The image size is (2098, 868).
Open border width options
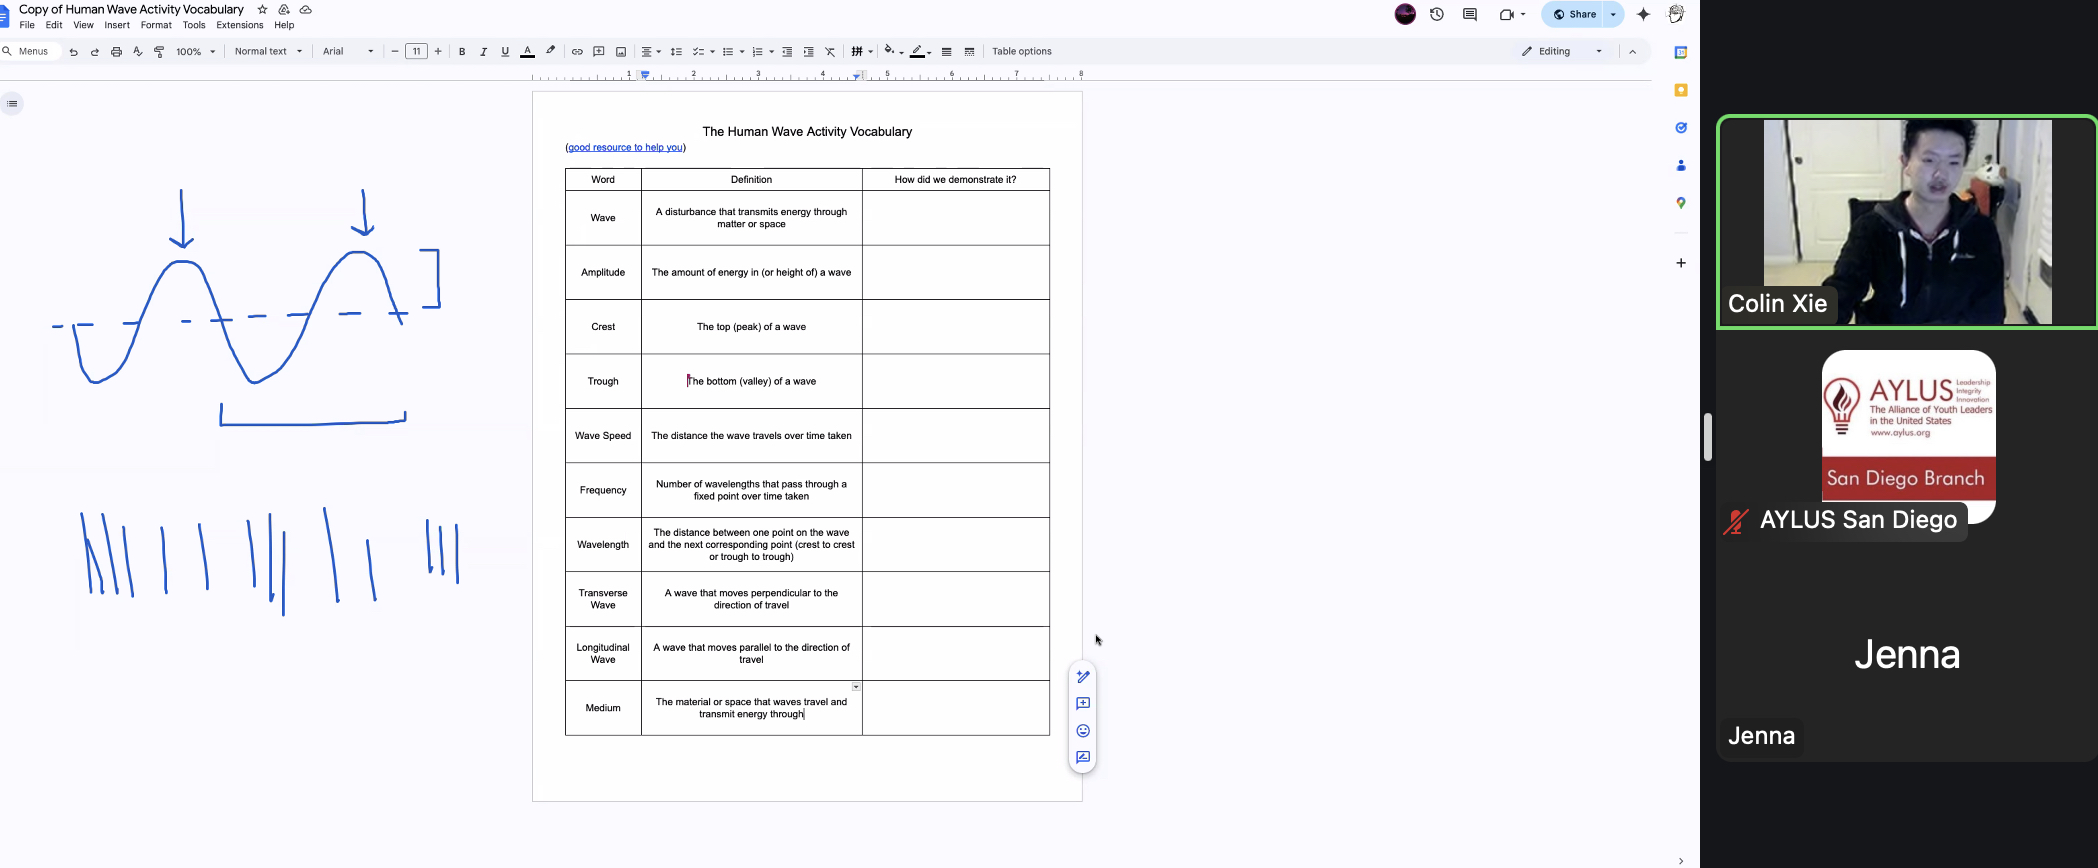(946, 52)
